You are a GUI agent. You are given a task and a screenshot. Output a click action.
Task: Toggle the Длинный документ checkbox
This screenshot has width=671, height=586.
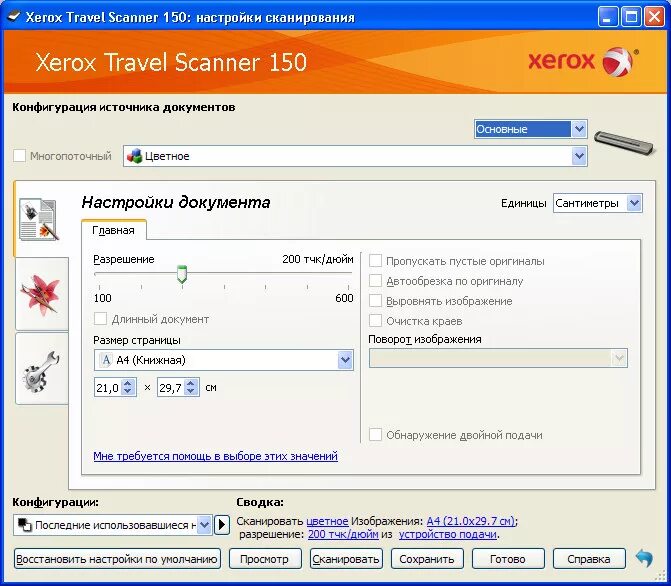tap(100, 319)
